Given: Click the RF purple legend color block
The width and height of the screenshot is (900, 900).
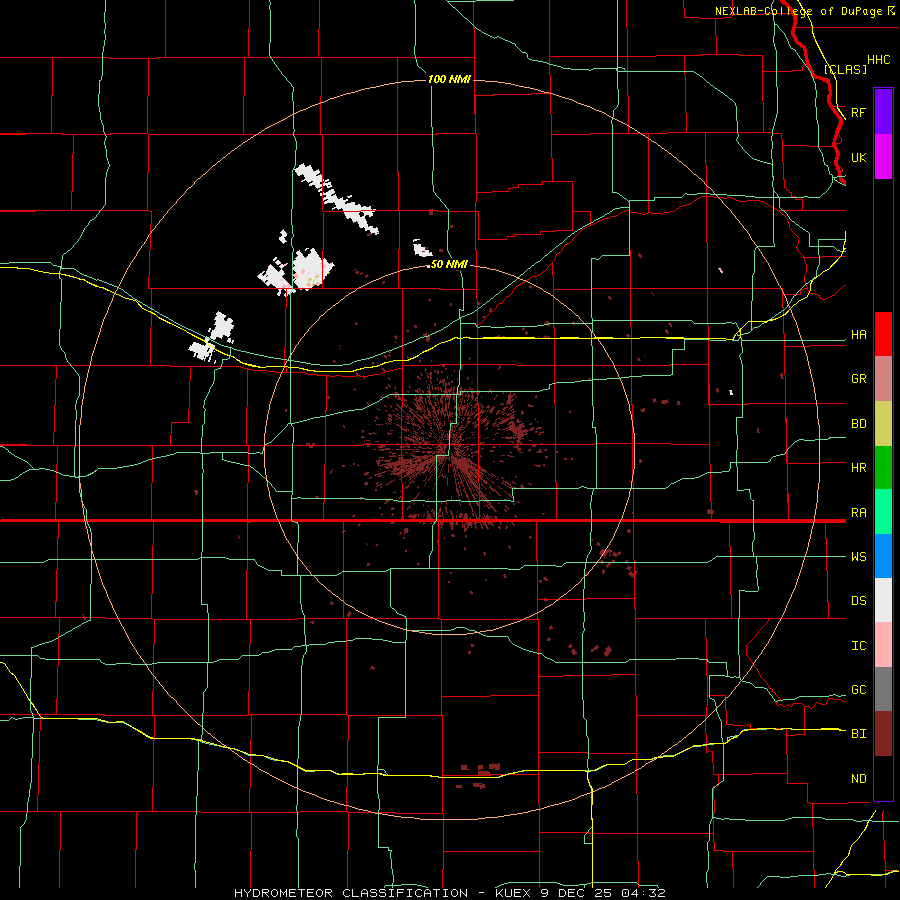Looking at the screenshot, I should [x=883, y=112].
